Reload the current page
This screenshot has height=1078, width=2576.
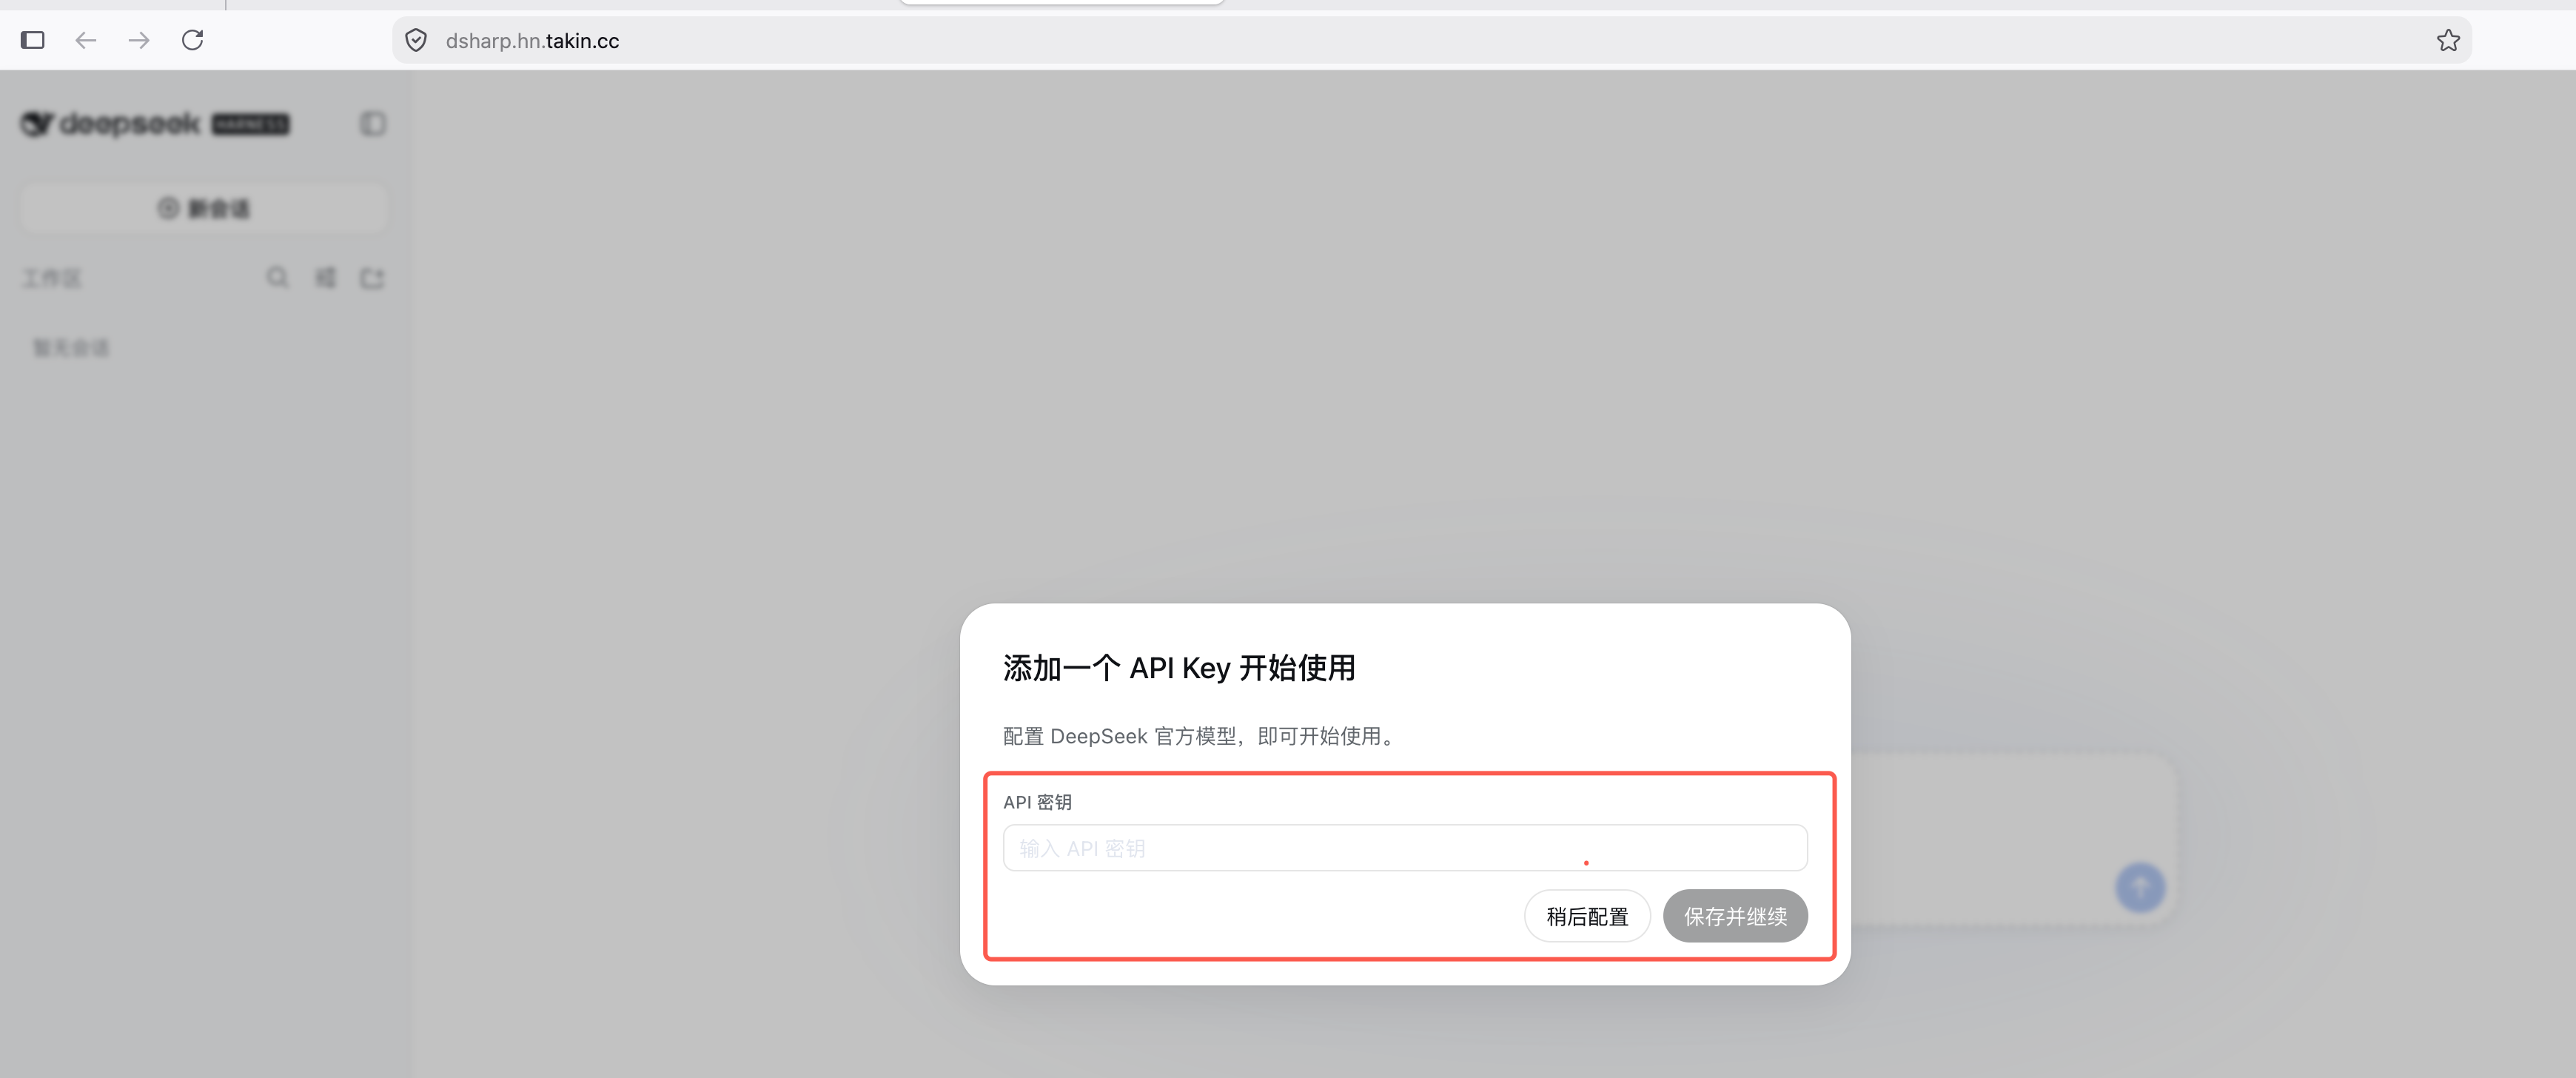click(193, 40)
